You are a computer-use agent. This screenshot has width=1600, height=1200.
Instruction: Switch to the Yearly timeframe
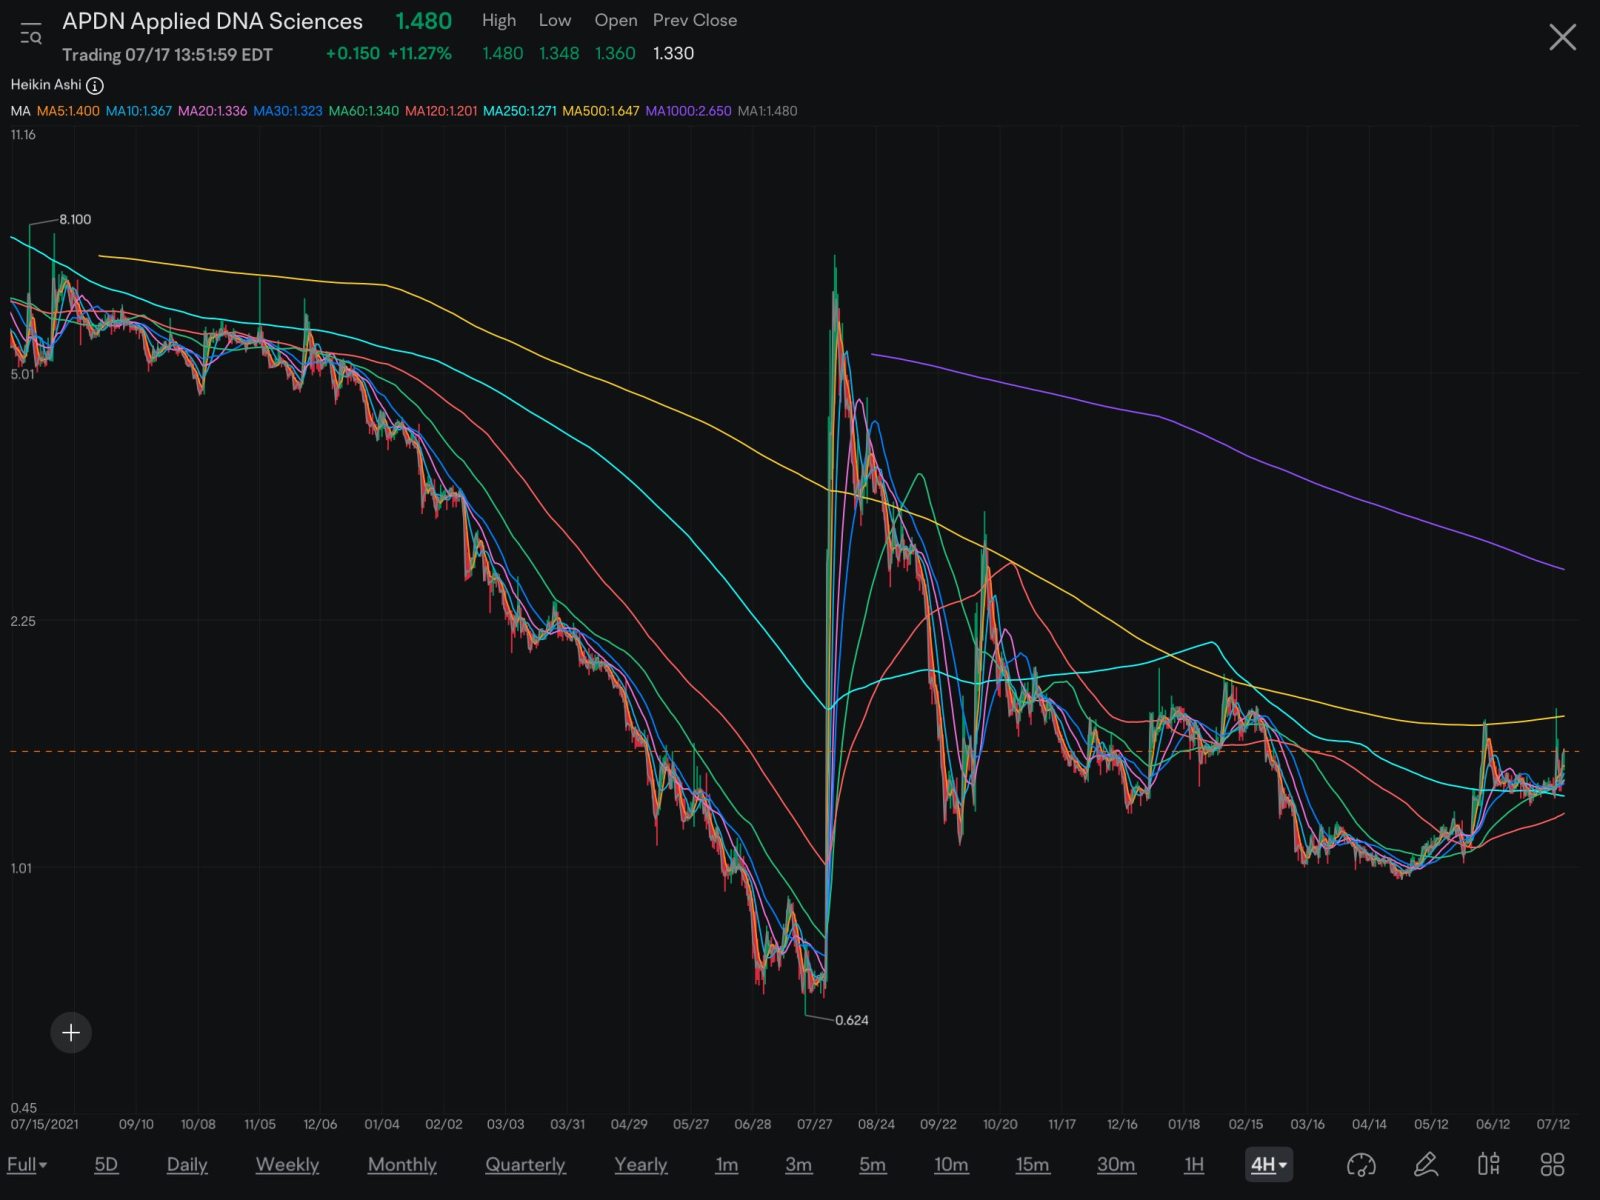click(x=641, y=1164)
